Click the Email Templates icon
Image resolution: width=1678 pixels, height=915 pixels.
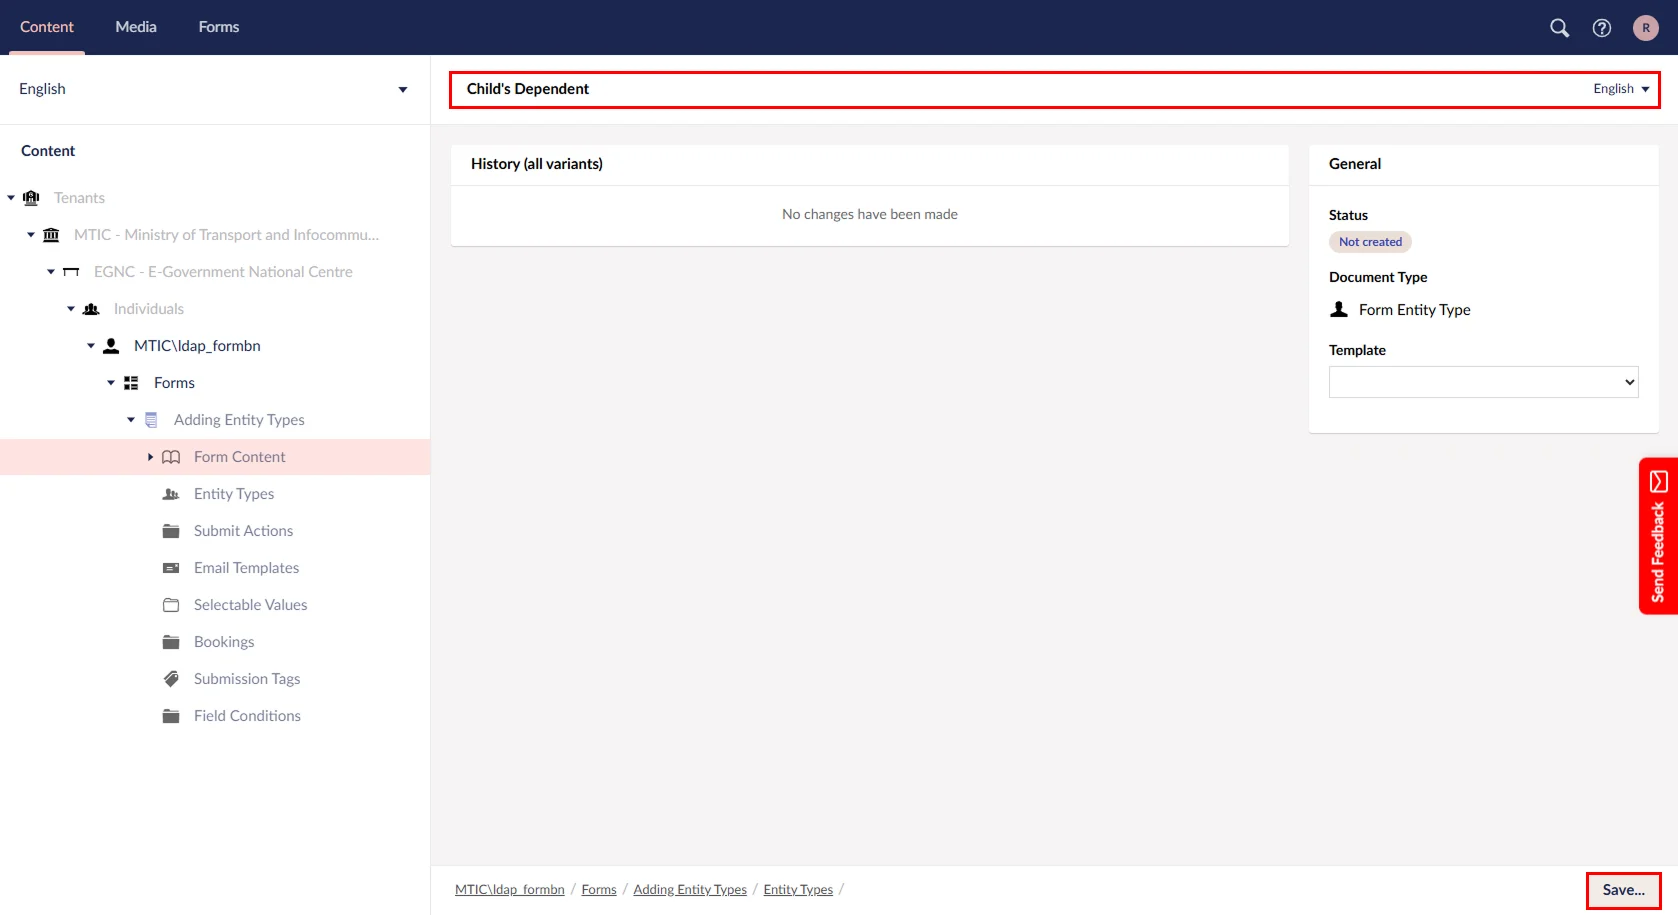[x=171, y=568]
